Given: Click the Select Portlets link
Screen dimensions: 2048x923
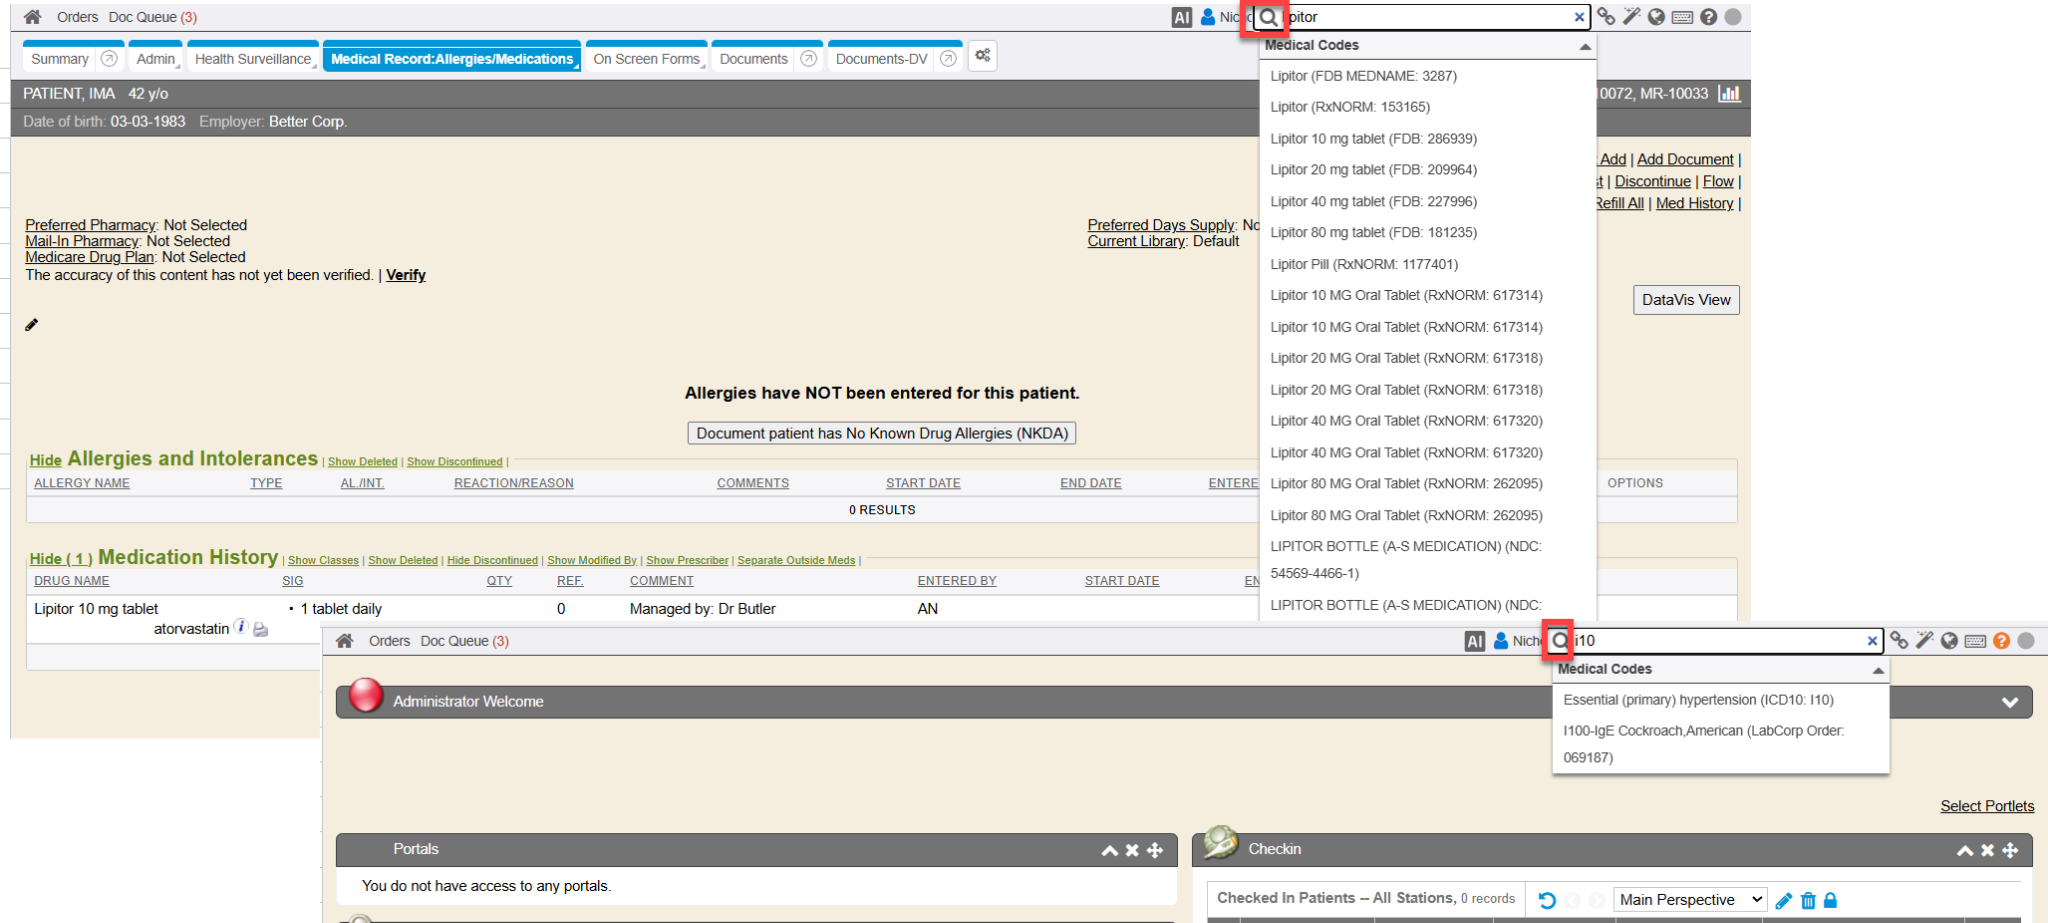Looking at the screenshot, I should (1986, 806).
